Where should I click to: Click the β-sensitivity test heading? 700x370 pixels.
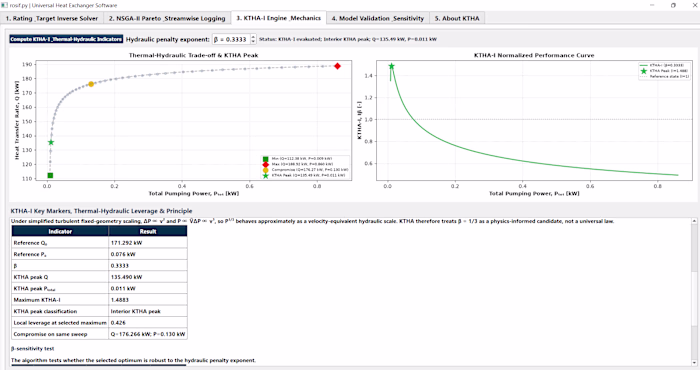(x=33, y=349)
